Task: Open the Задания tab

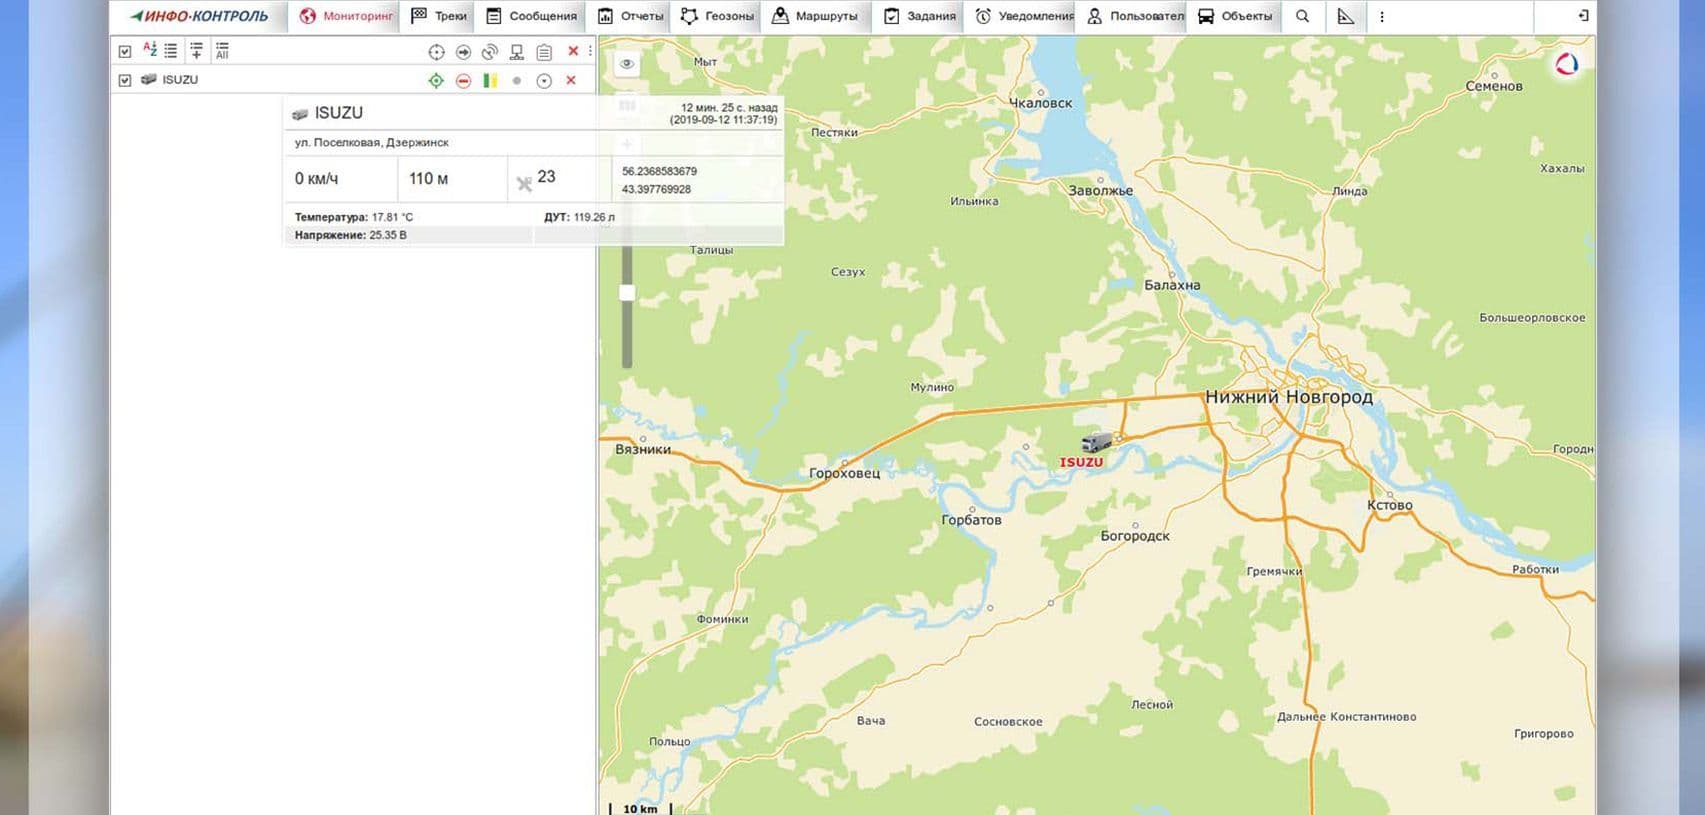Action: 919,16
